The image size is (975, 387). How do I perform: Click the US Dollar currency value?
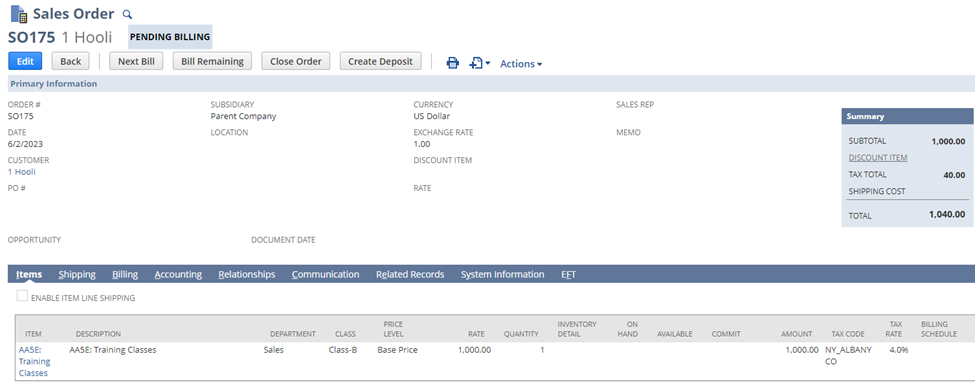coord(432,116)
